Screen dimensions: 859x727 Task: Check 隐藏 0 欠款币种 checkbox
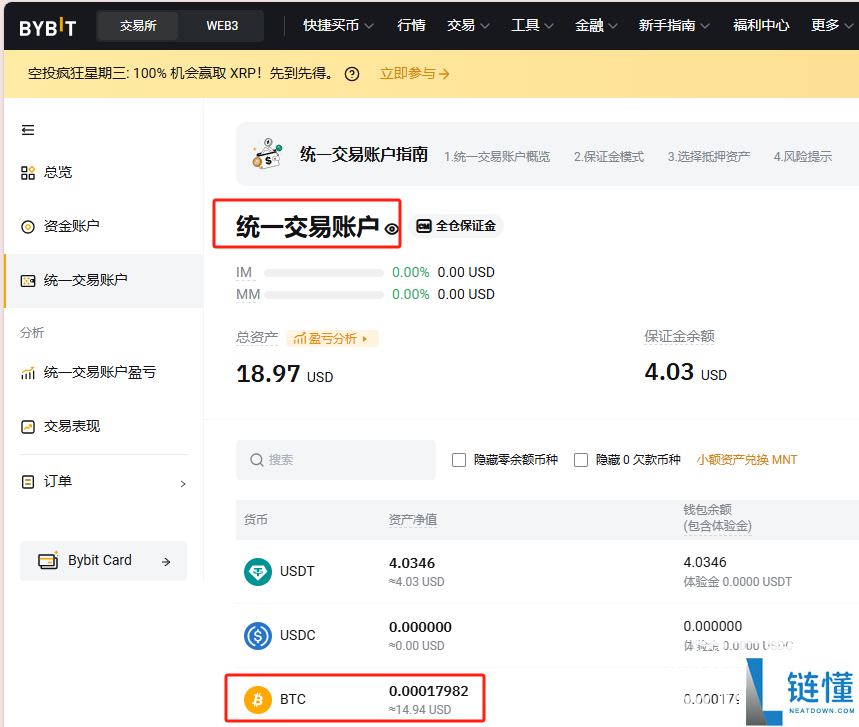click(581, 460)
